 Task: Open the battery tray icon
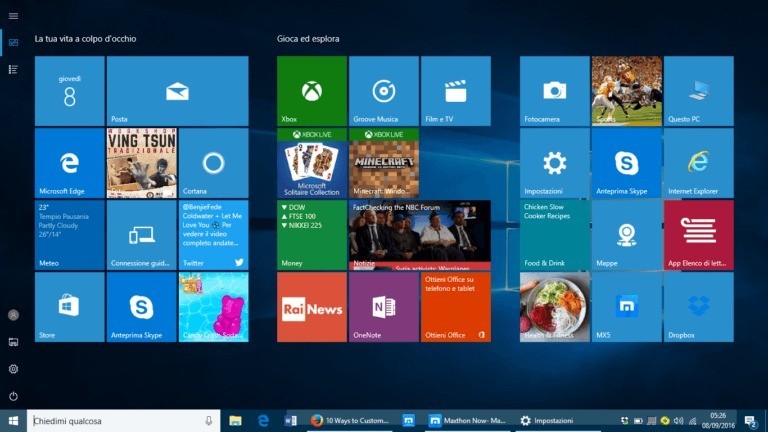click(x=638, y=421)
